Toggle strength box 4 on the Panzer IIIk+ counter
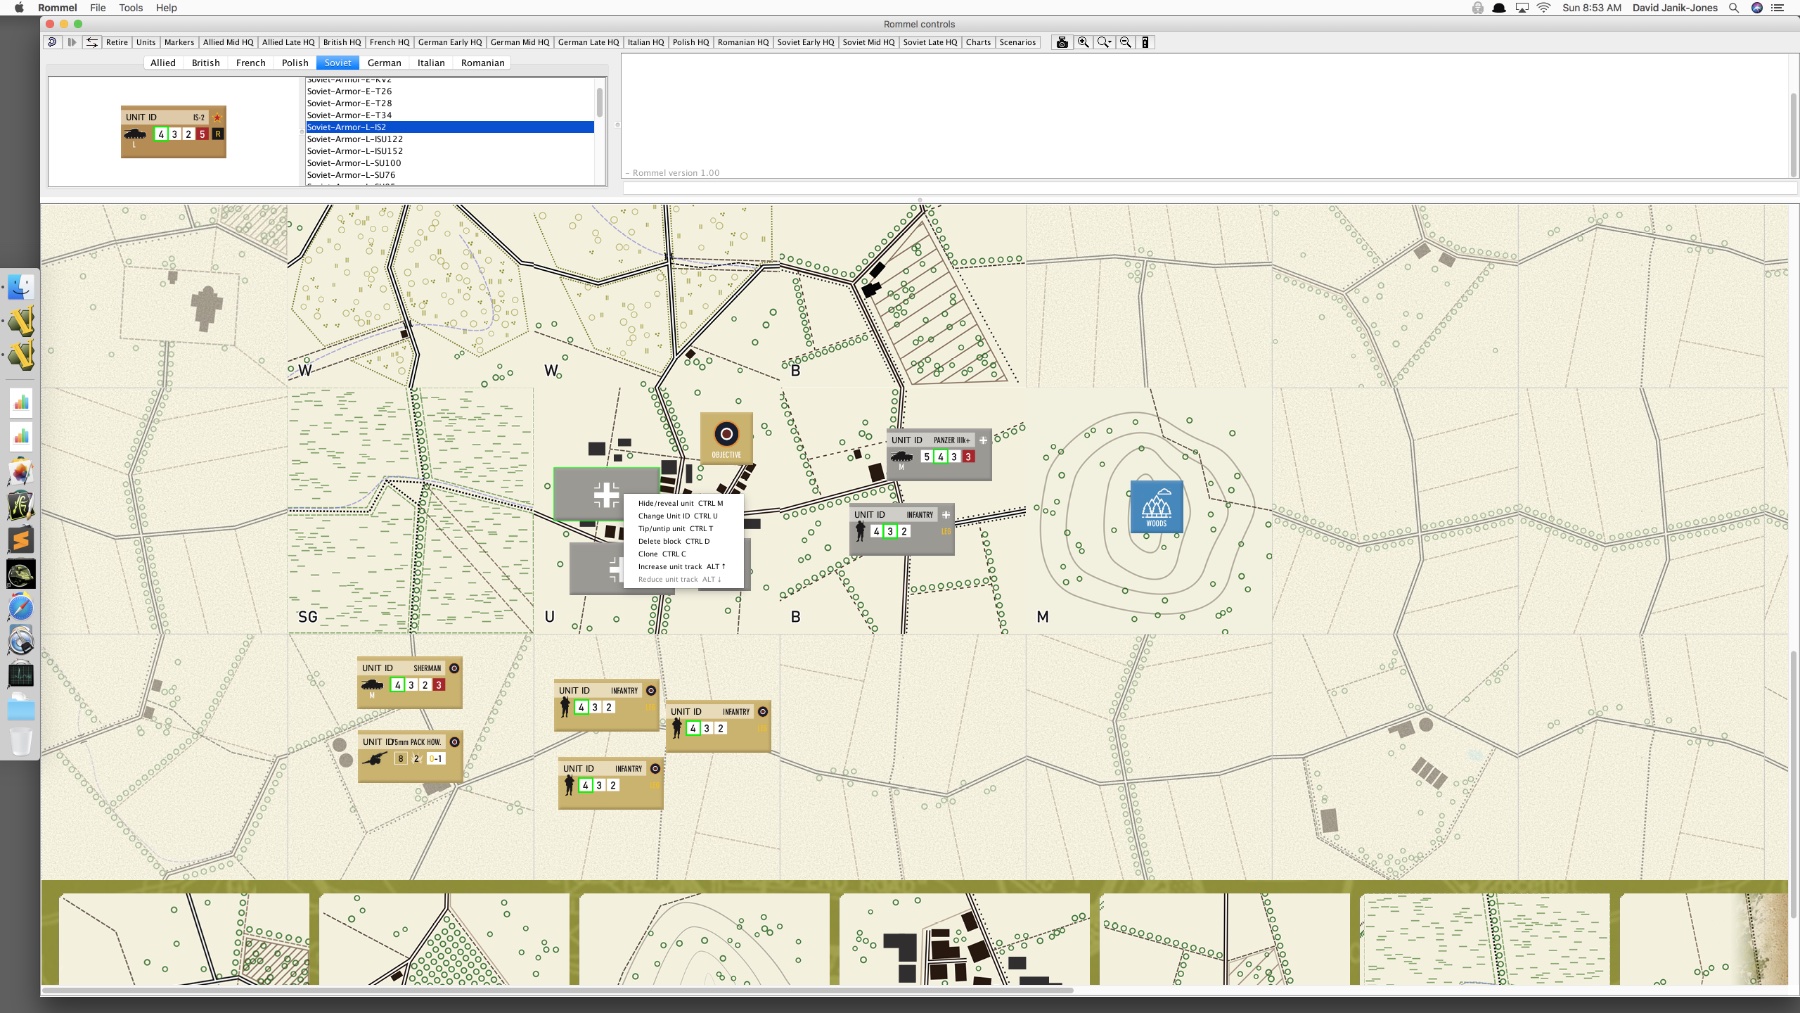This screenshot has width=1800, height=1013. coord(940,456)
